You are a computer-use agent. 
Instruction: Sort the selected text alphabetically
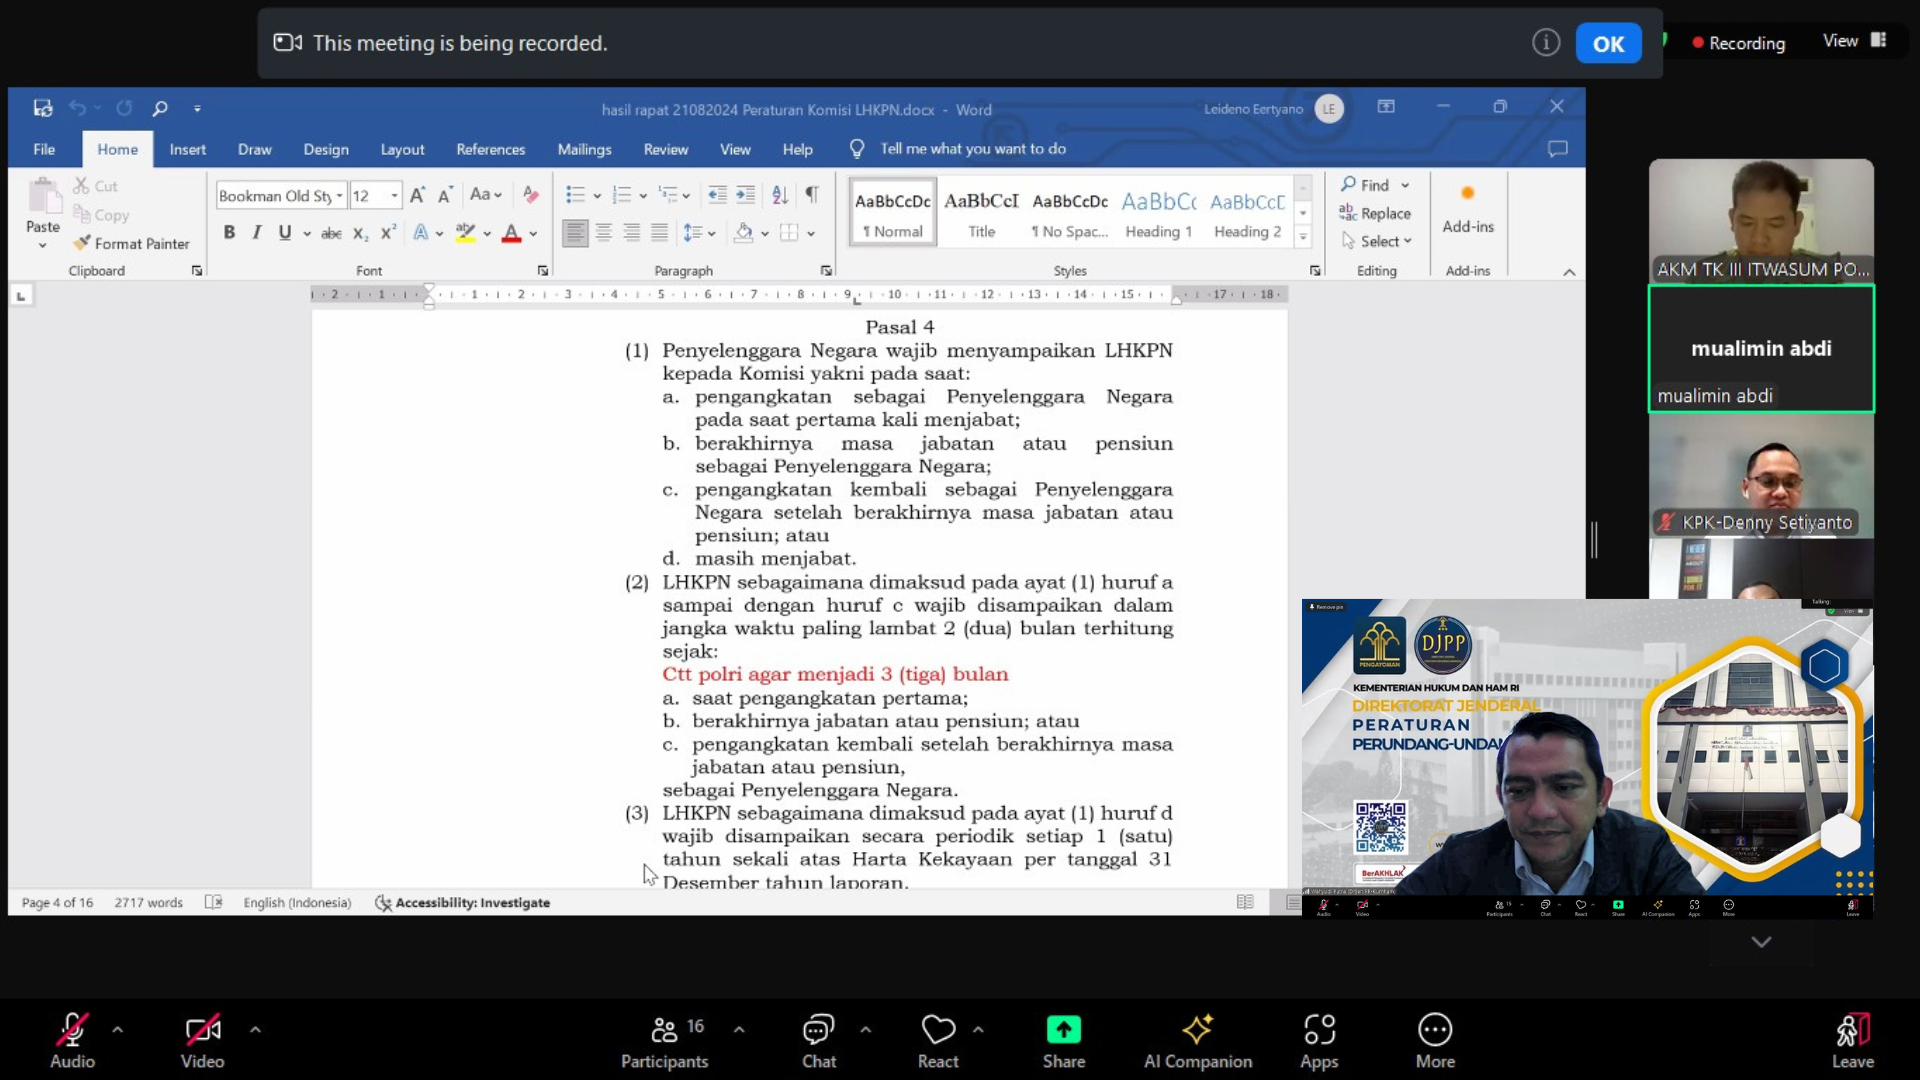780,195
